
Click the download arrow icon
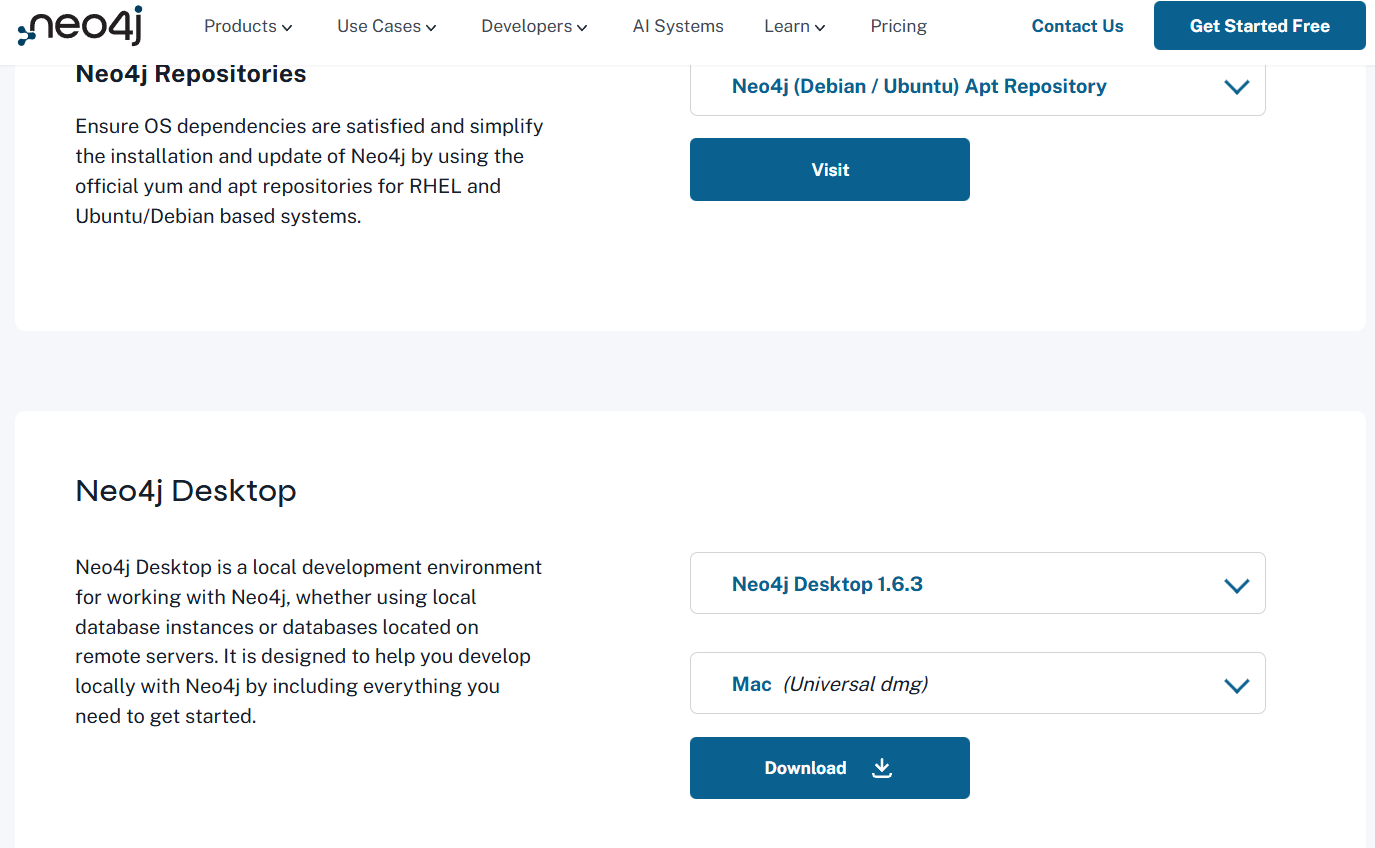coord(881,768)
